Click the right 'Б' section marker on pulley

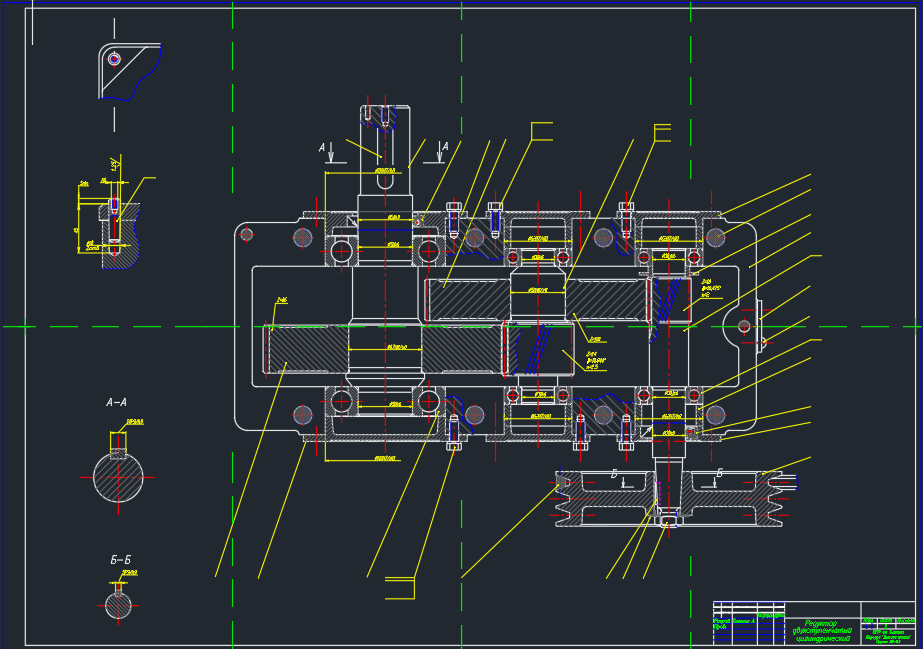(719, 474)
